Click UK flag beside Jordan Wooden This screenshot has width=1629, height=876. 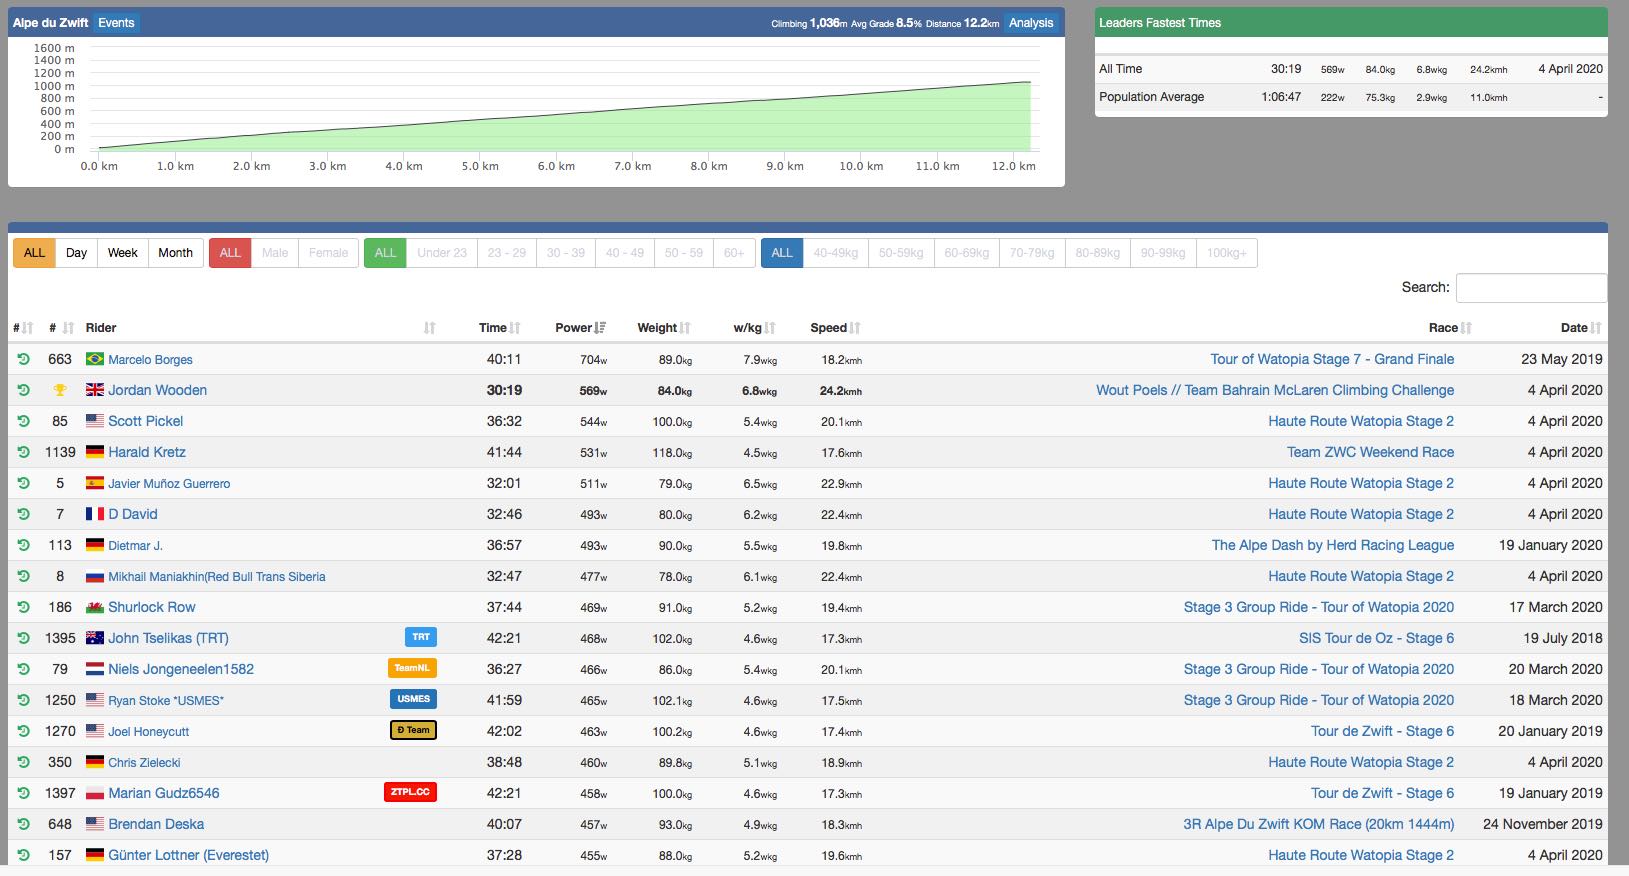(95, 390)
